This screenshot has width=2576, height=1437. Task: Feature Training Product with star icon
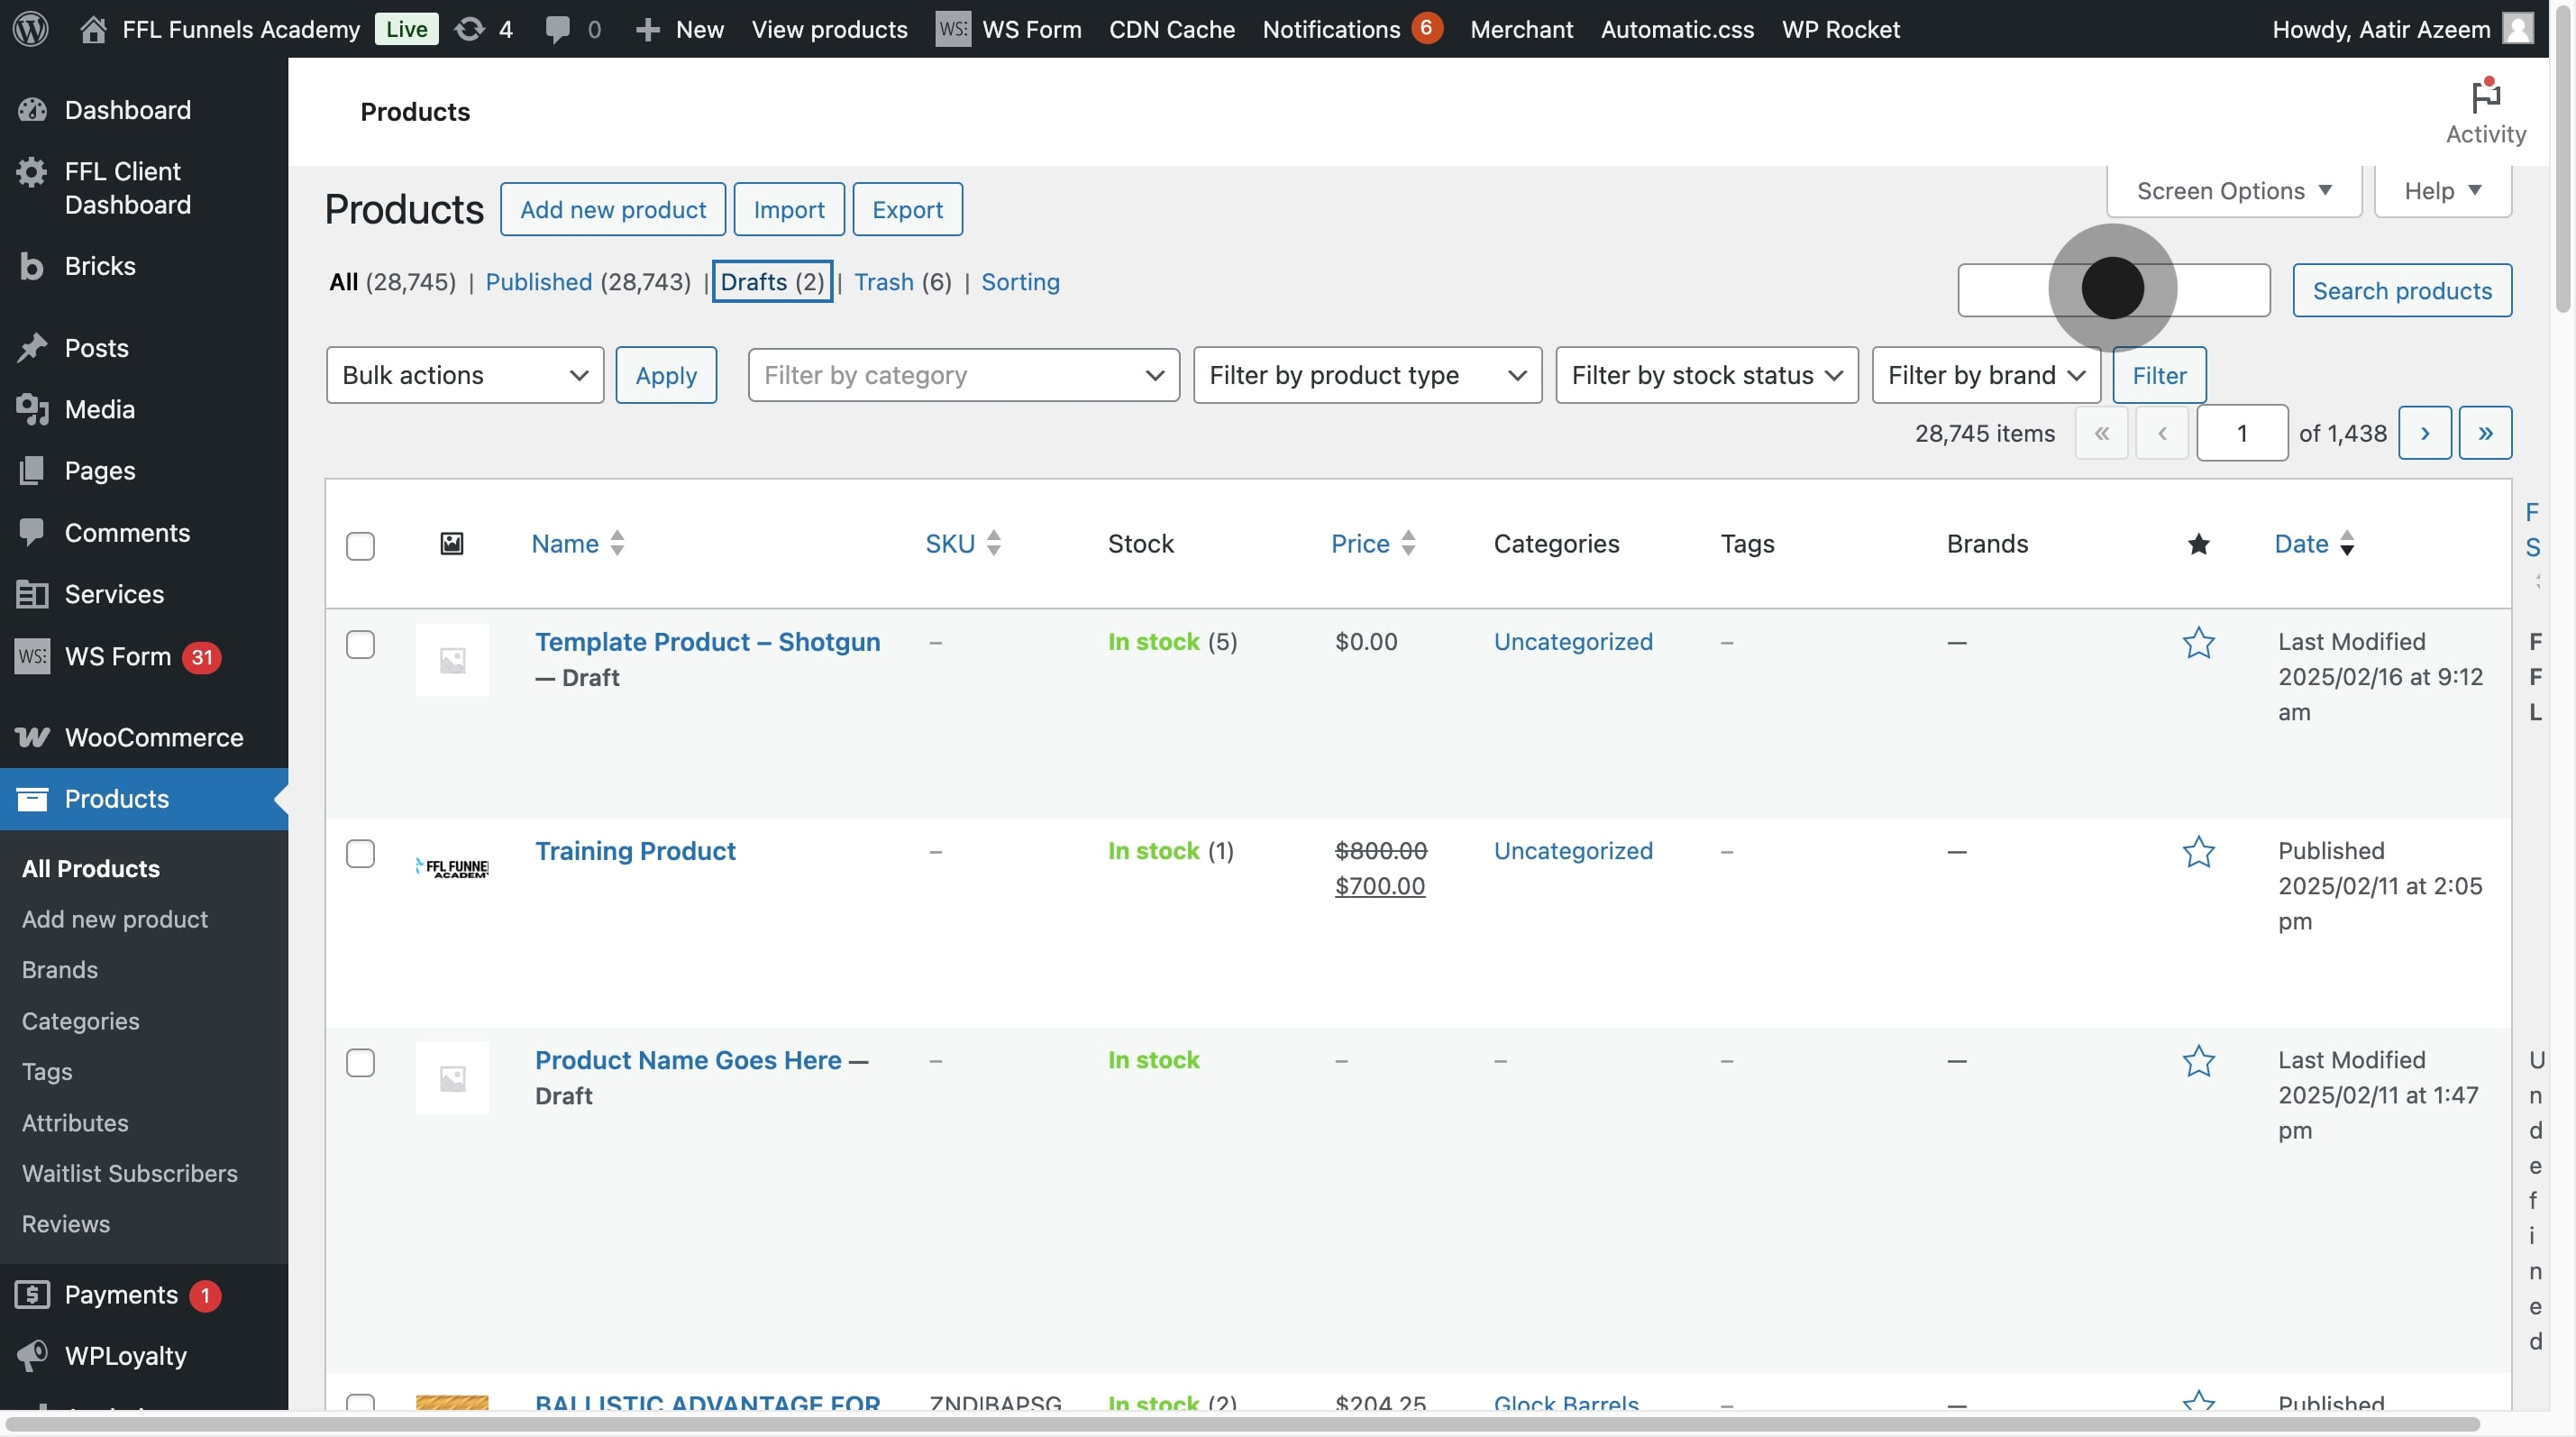(2198, 851)
